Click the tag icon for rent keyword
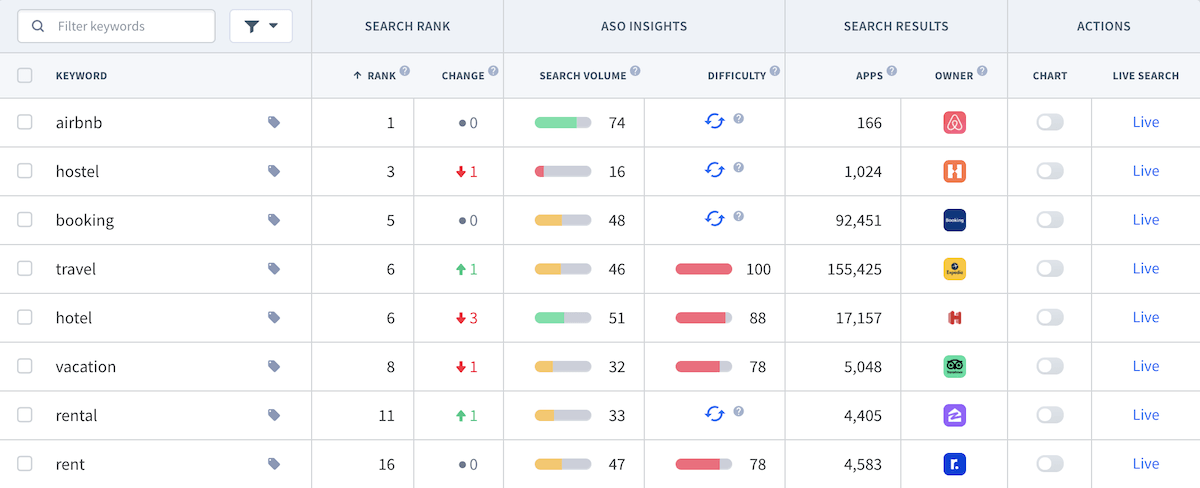 click(274, 464)
